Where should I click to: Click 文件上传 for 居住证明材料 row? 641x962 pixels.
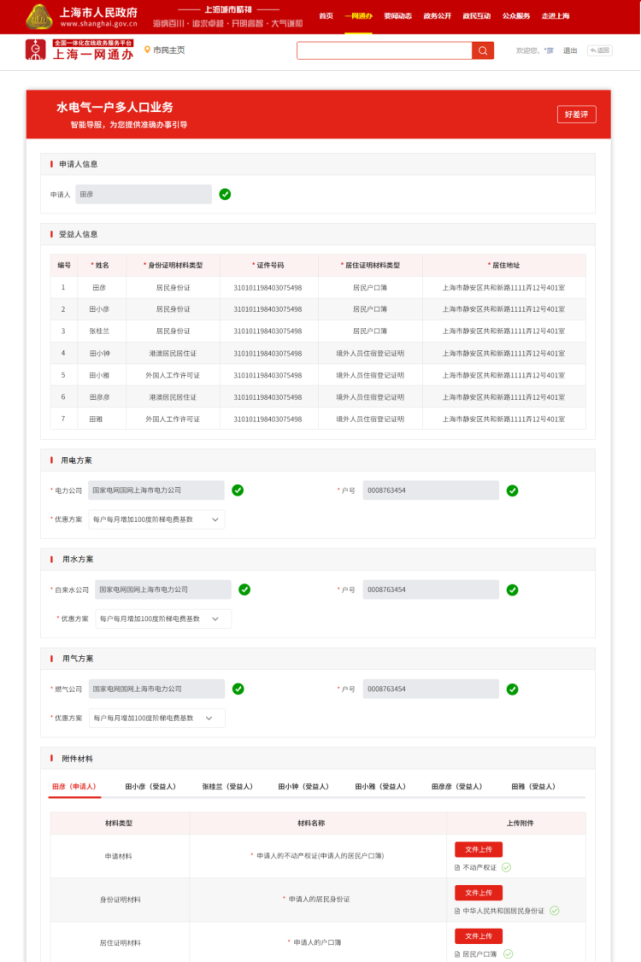pos(478,936)
